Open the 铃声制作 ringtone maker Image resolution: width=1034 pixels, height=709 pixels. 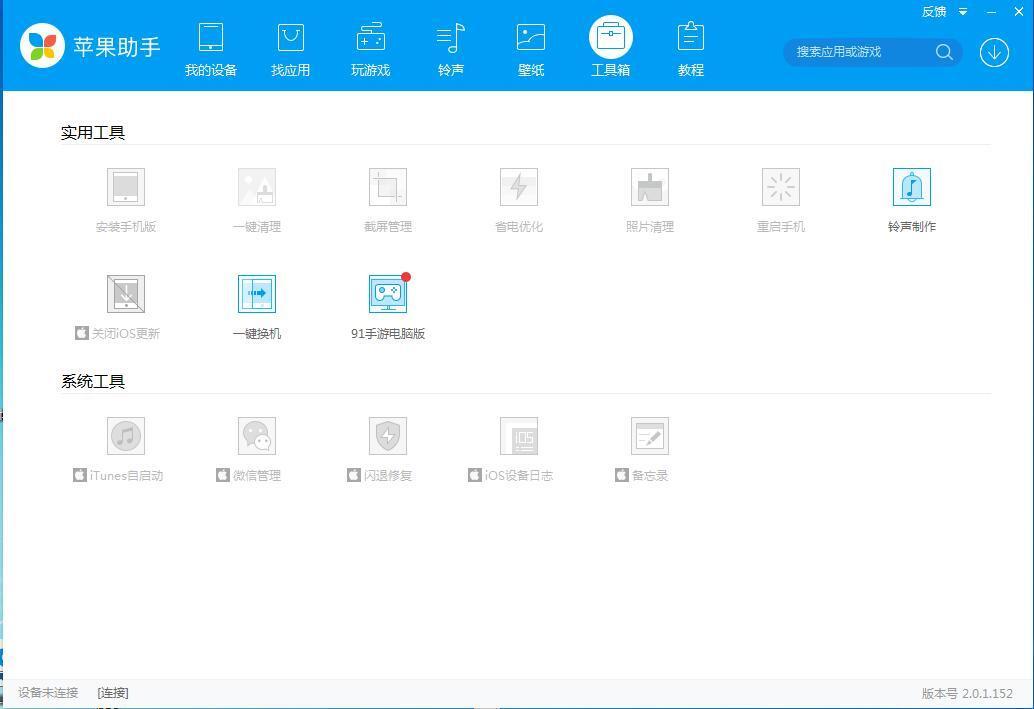click(x=912, y=187)
